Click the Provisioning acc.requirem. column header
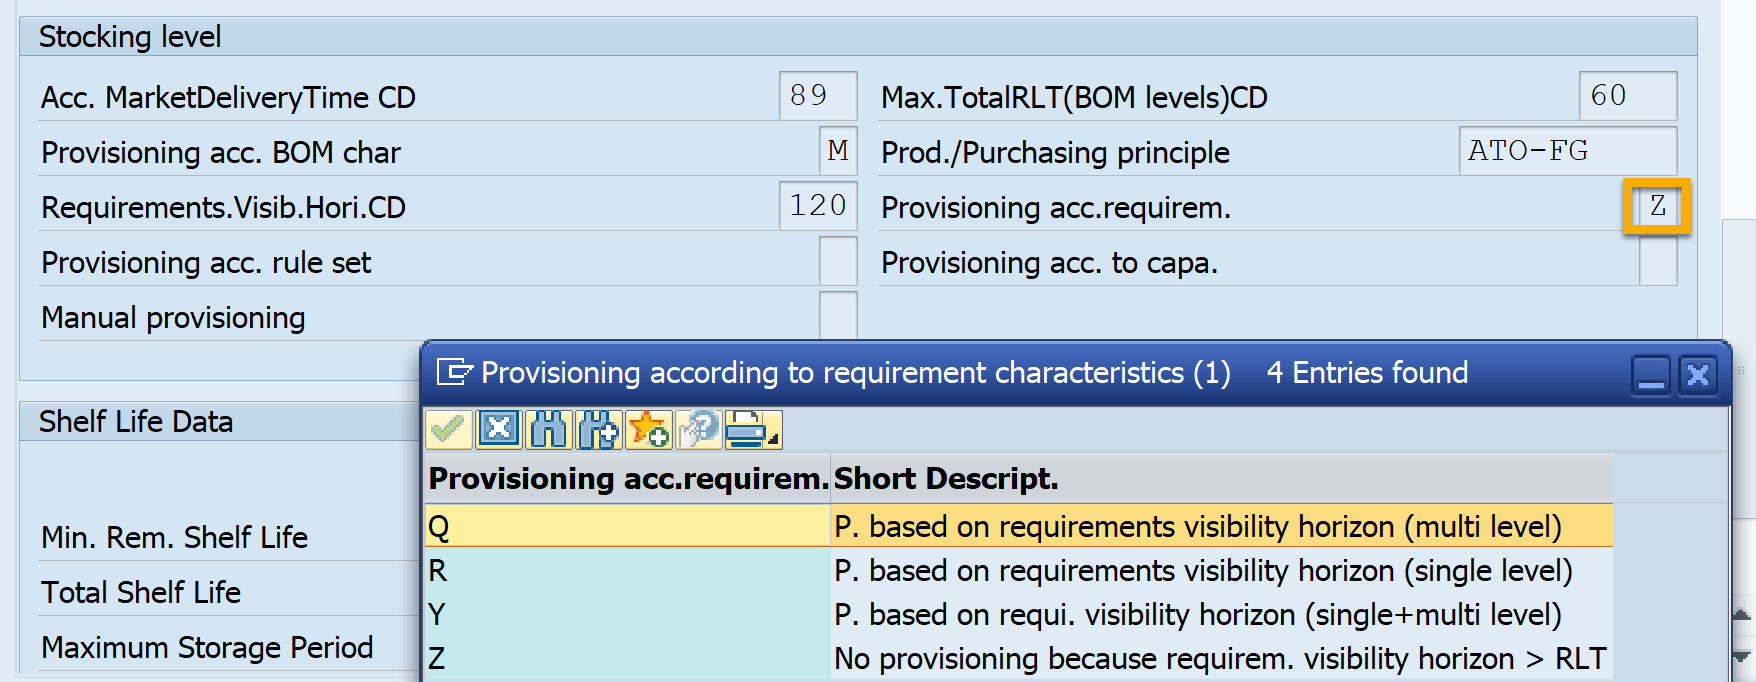 click(627, 479)
